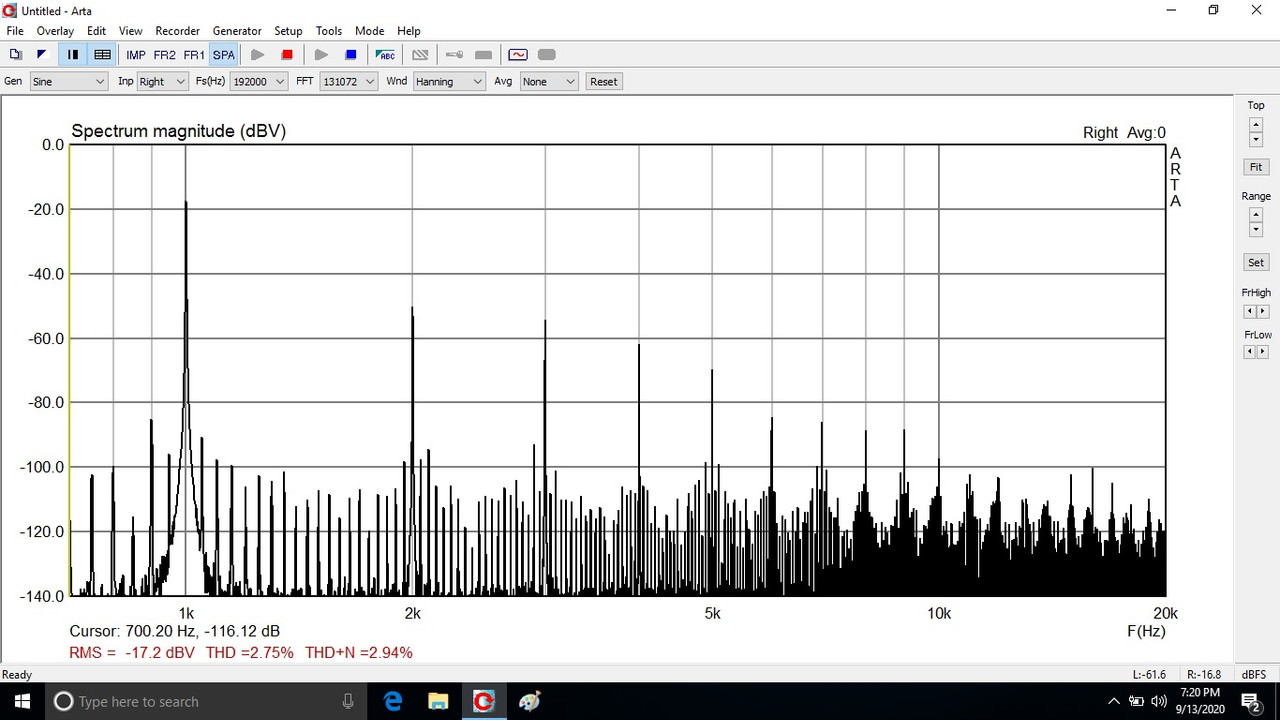Click the Reset averaging button
The width and height of the screenshot is (1280, 720).
pyautogui.click(x=604, y=82)
